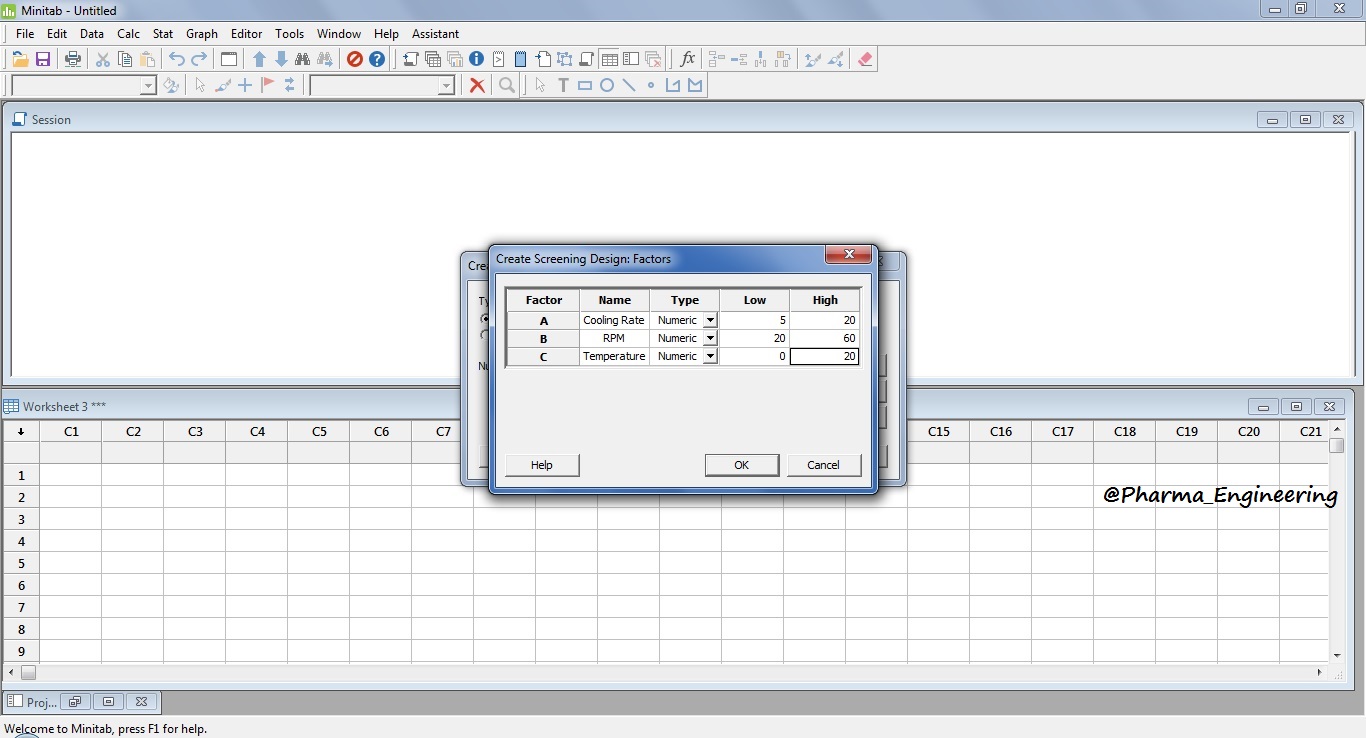Viewport: 1366px width, 738px height.
Task: Click the Undo toolbar icon
Action: pyautogui.click(x=176, y=58)
